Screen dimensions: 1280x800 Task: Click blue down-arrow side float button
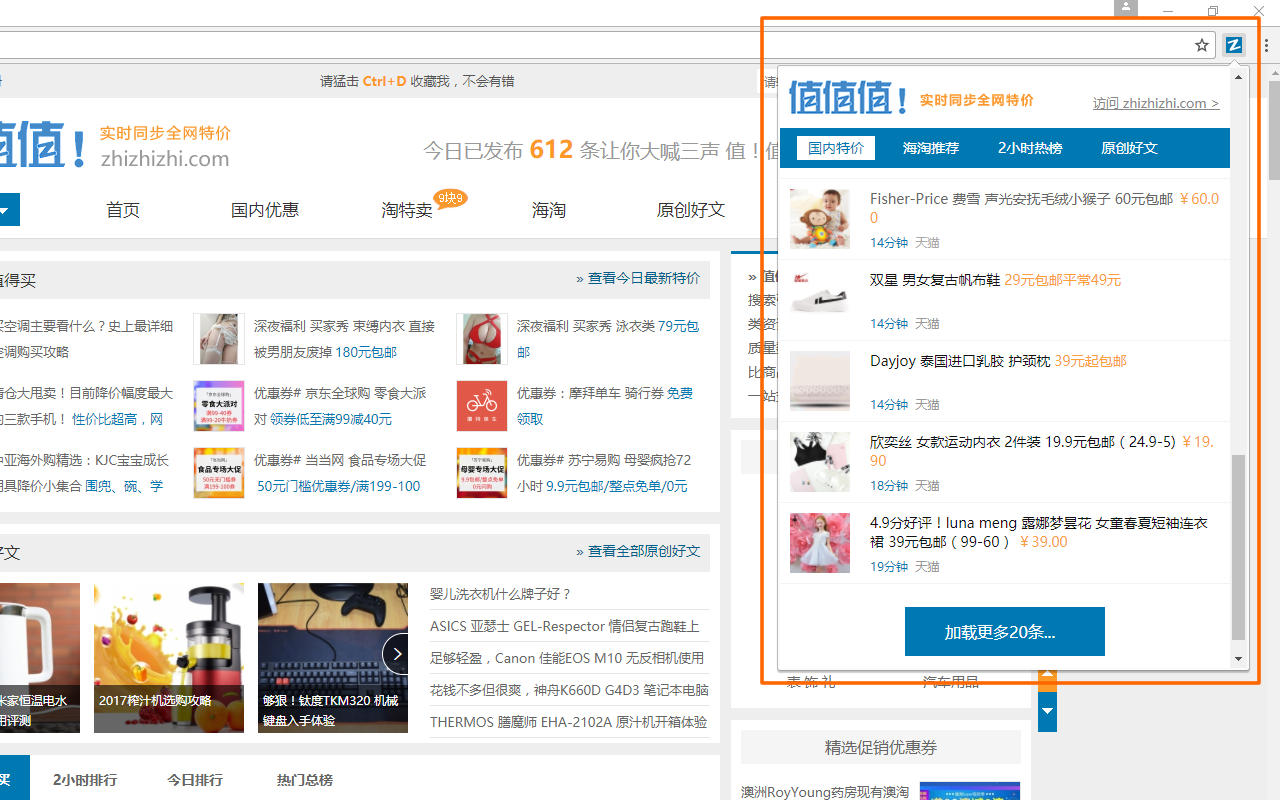[x=1047, y=712]
